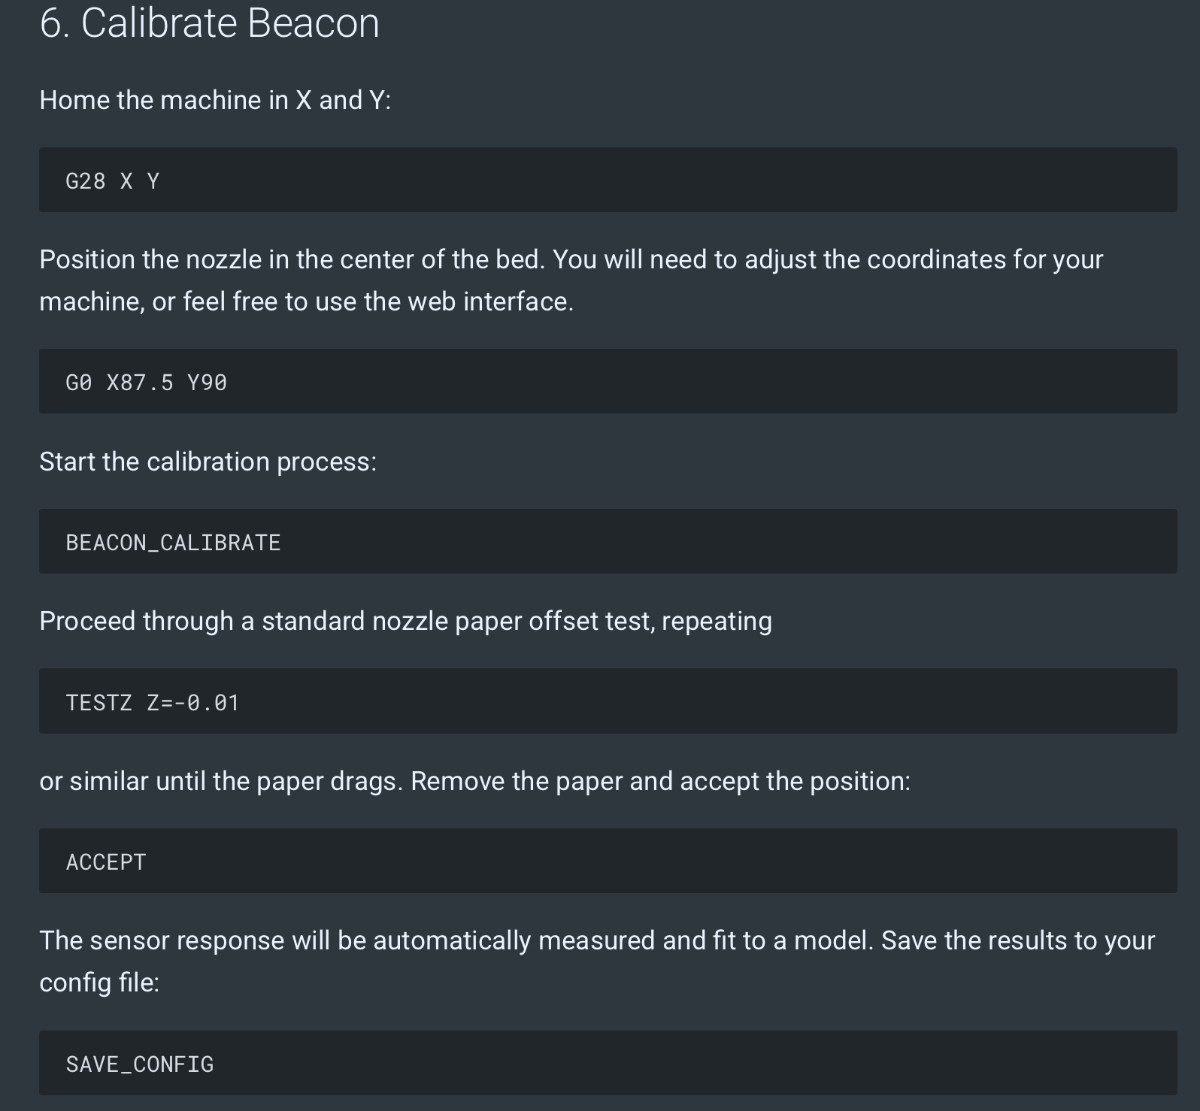
Task: Select the Z=-0.01 parameter
Action: pyautogui.click(x=193, y=703)
